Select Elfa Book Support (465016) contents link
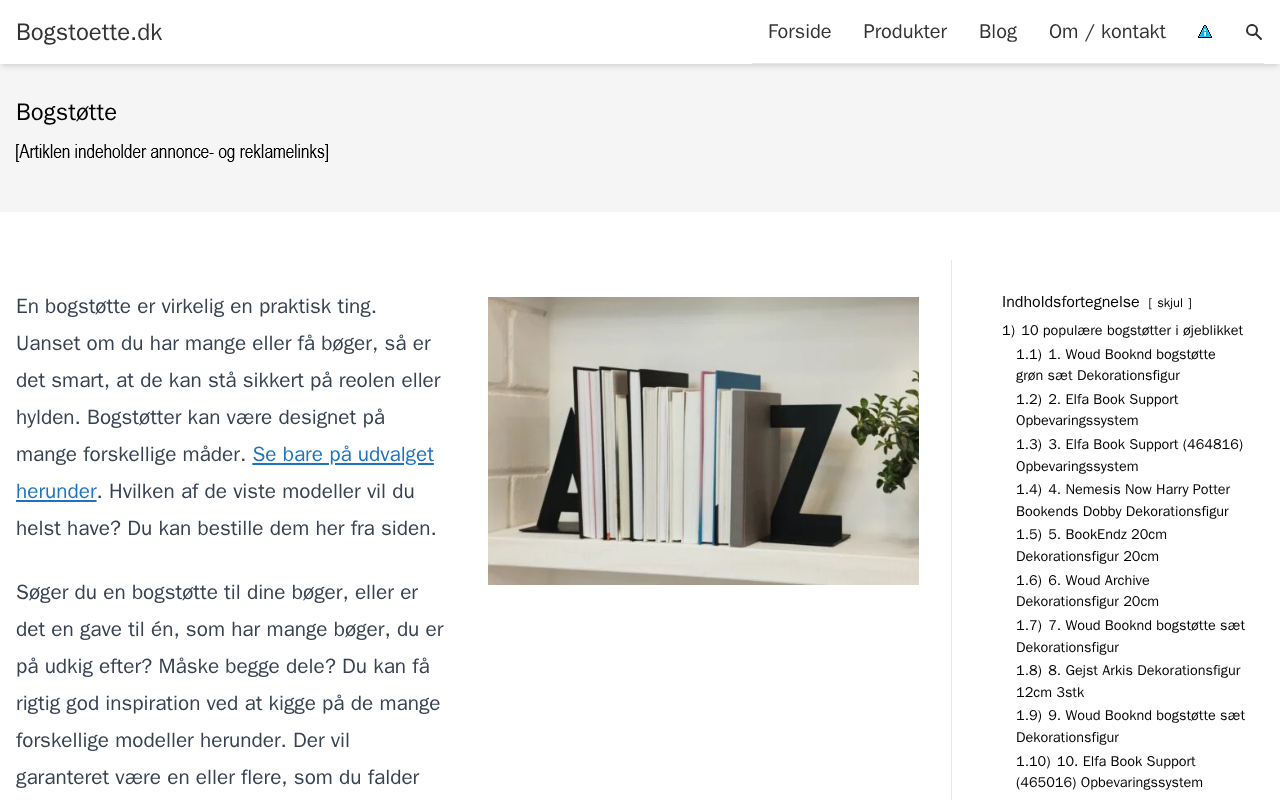 pyautogui.click(x=1109, y=772)
